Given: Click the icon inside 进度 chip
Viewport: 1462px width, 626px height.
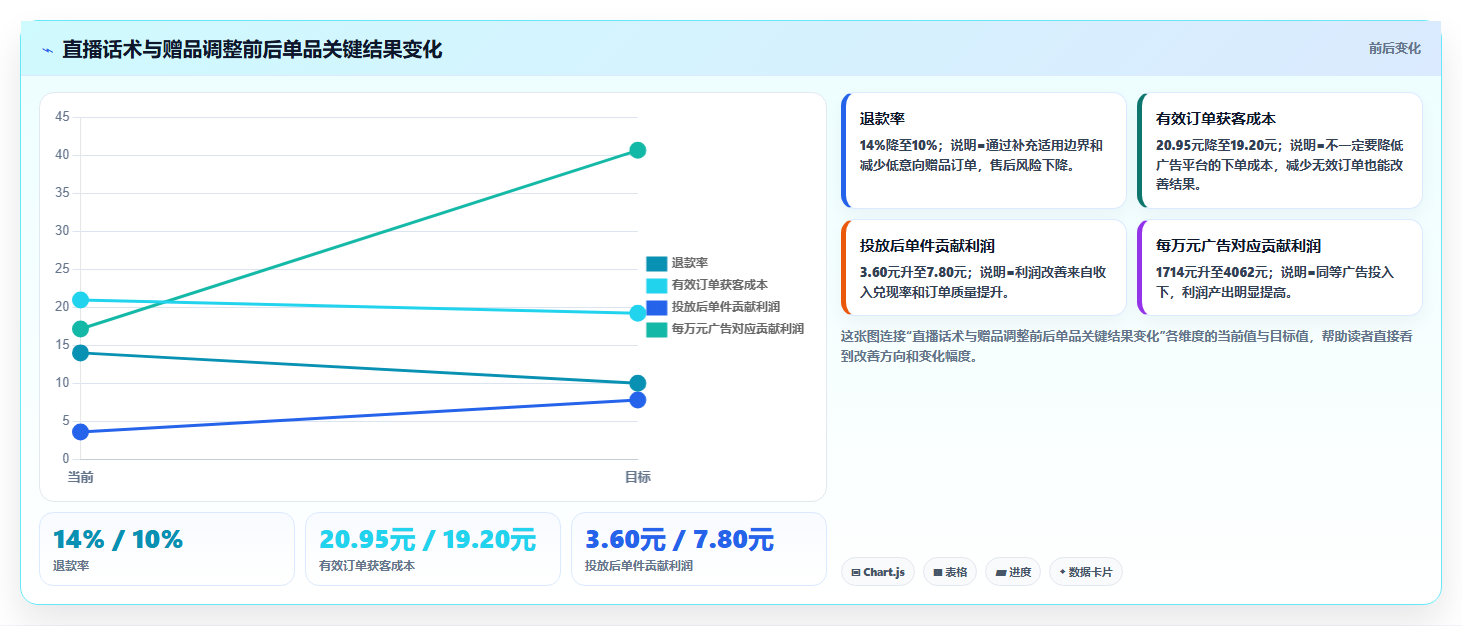Looking at the screenshot, I should [1001, 573].
